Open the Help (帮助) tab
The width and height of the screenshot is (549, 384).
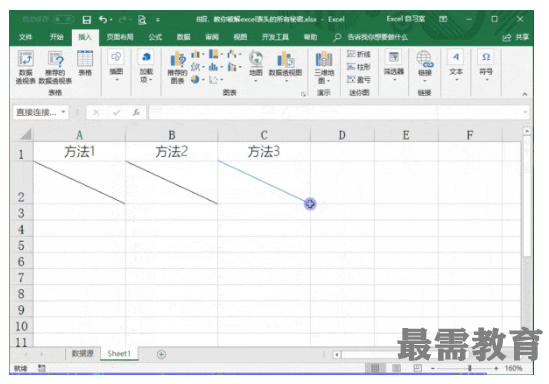310,37
